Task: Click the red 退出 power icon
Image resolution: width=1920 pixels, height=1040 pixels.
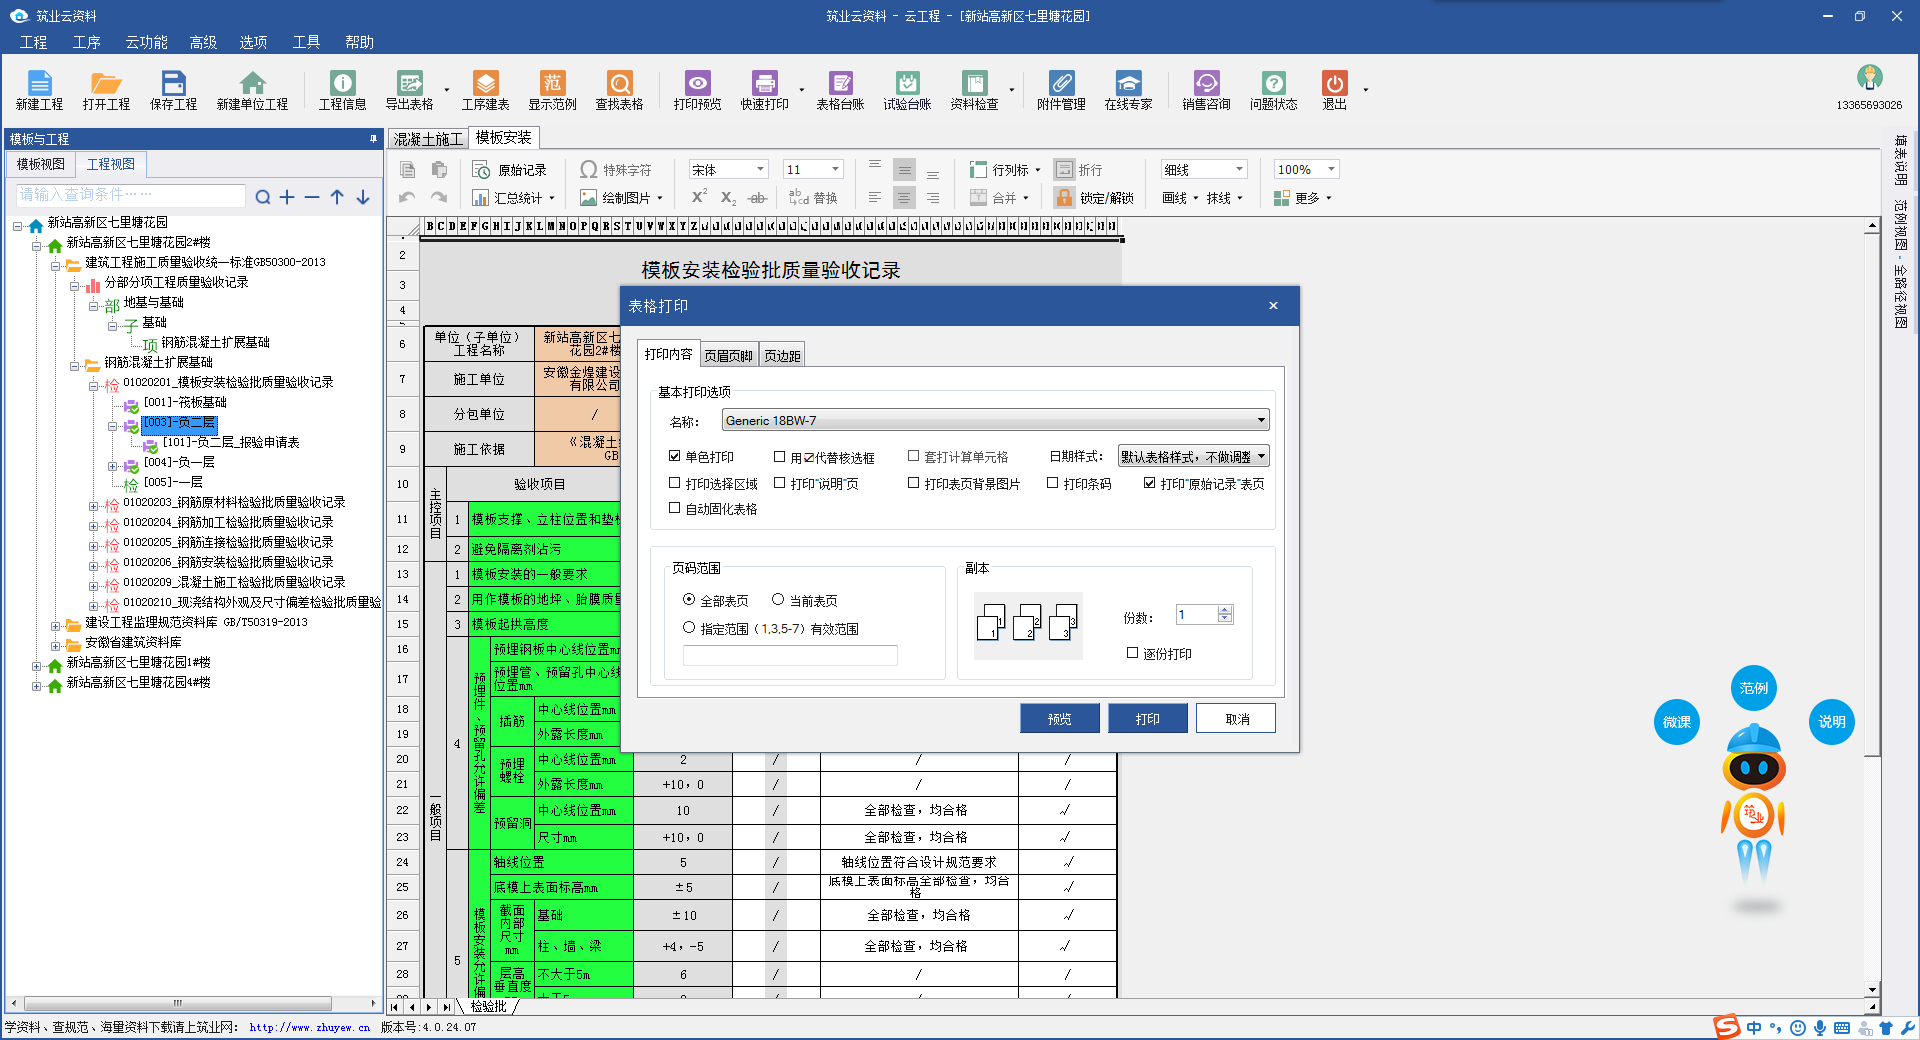Action: tap(1334, 84)
